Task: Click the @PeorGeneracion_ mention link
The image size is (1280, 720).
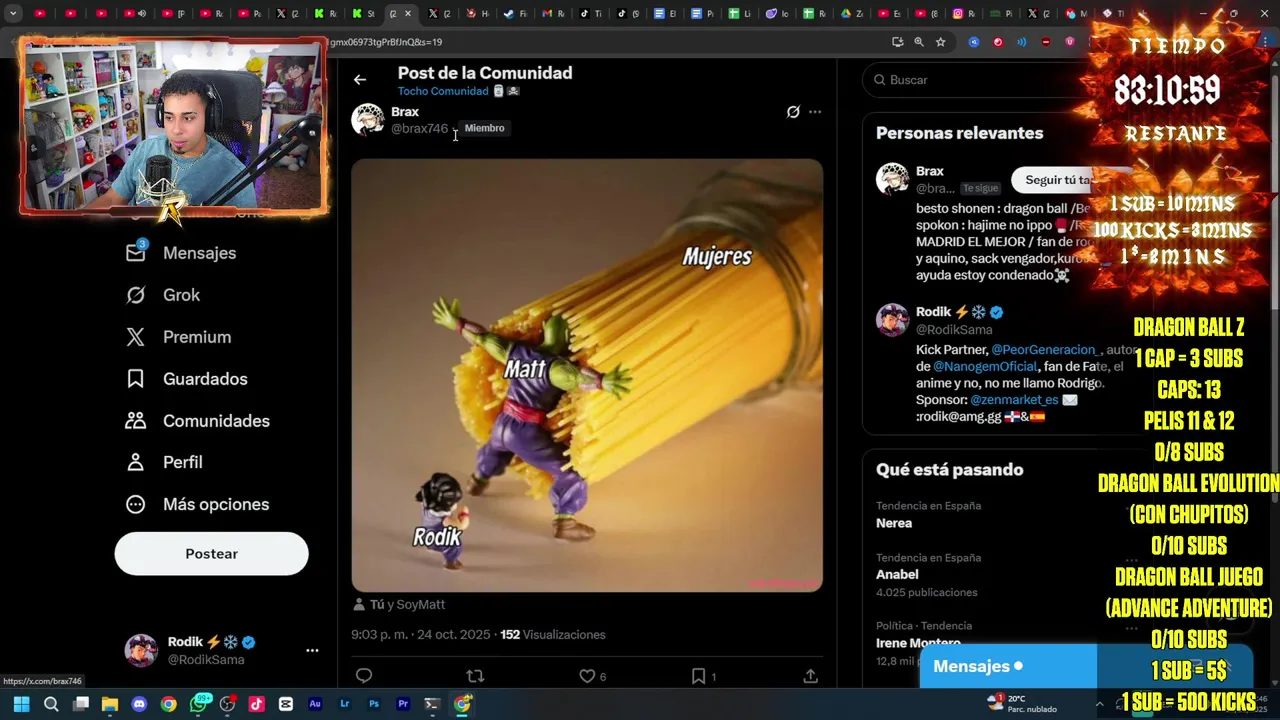Action: click(1044, 350)
